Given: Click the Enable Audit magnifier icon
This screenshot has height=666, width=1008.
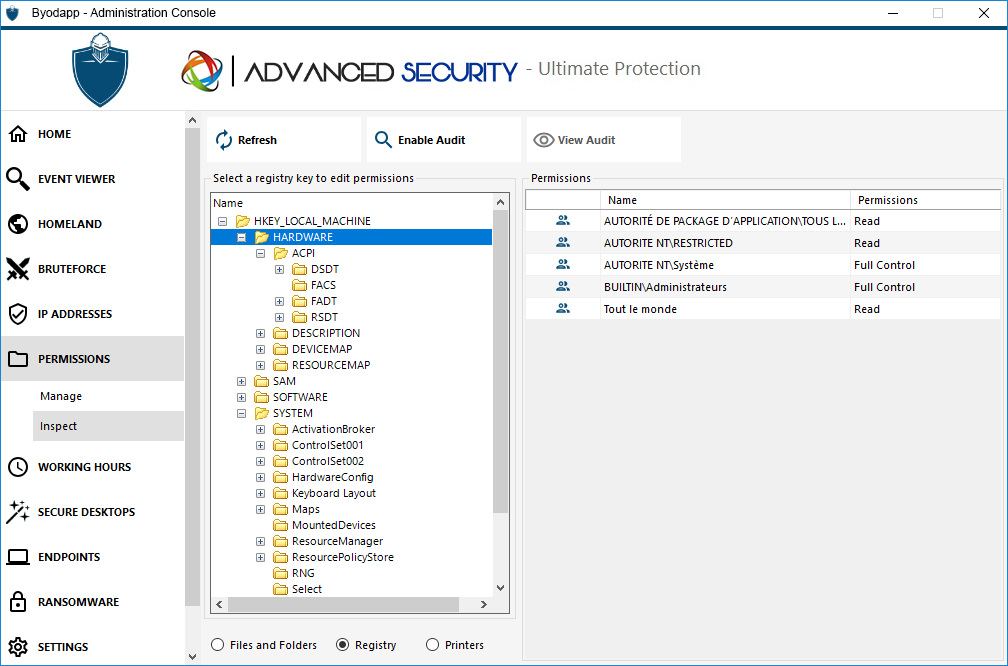Looking at the screenshot, I should (x=383, y=140).
